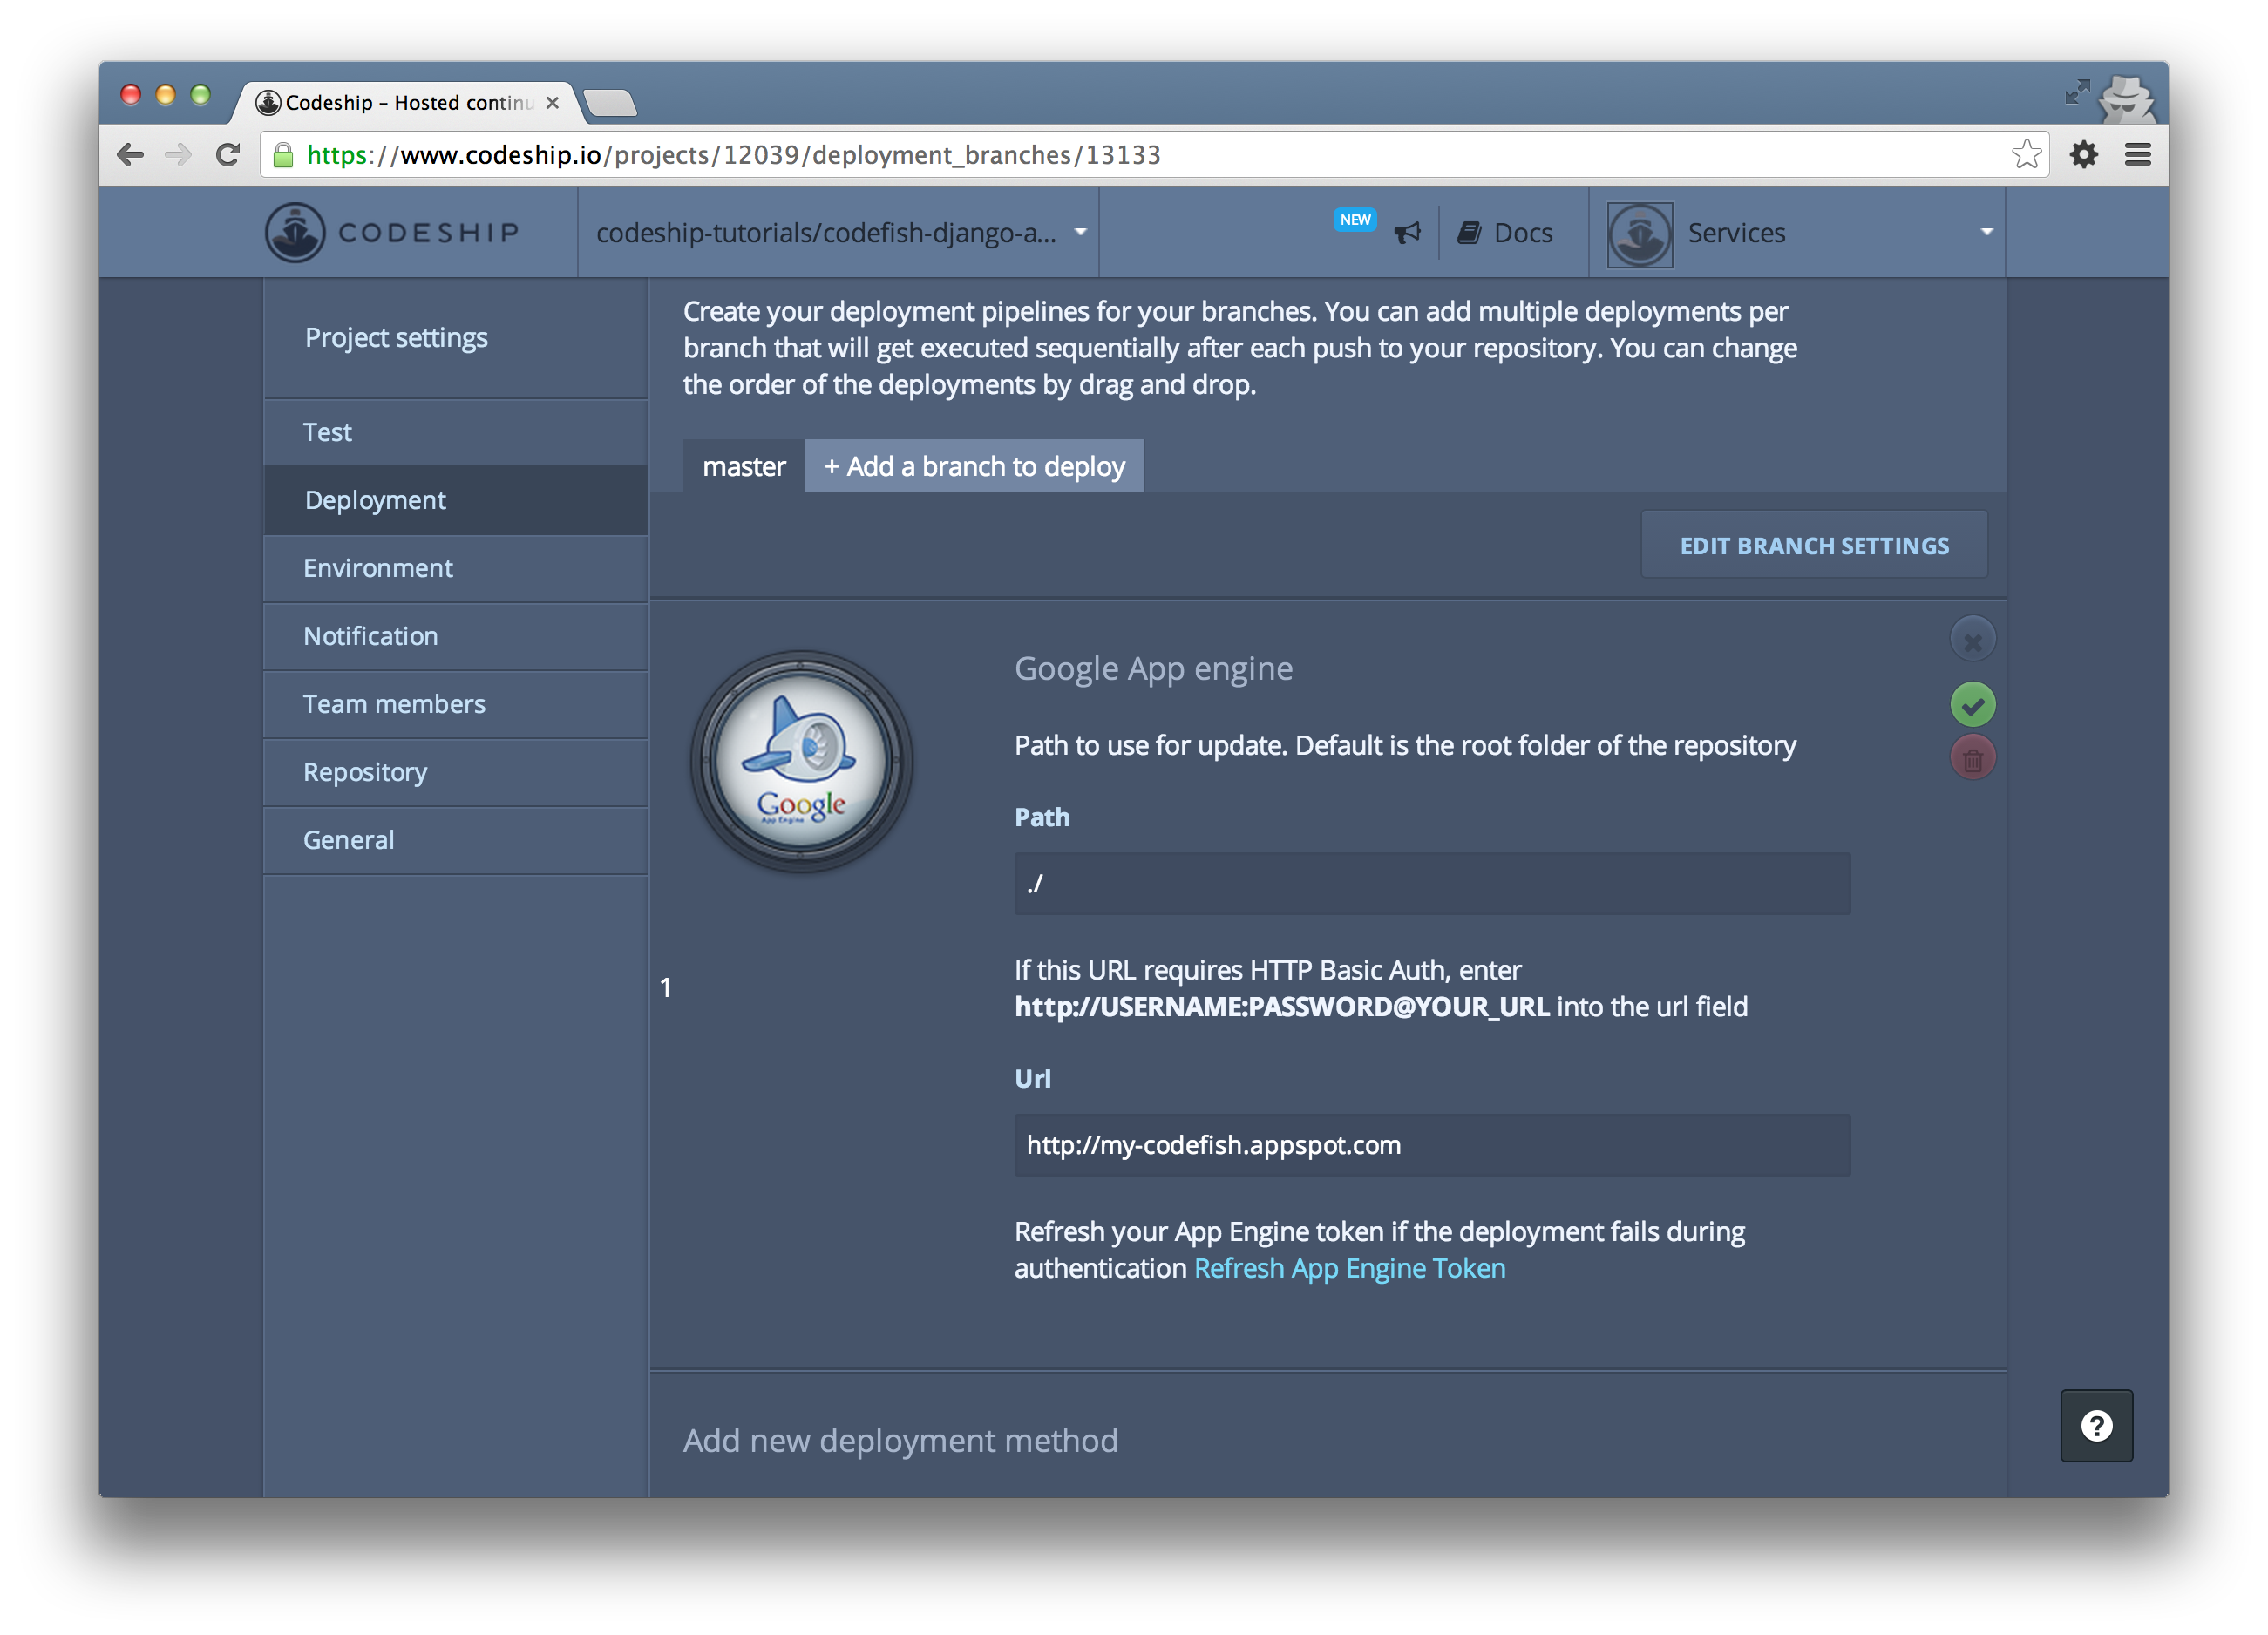This screenshot has width=2268, height=1635.
Task: Delete deployment with red trash icon
Action: (1972, 759)
